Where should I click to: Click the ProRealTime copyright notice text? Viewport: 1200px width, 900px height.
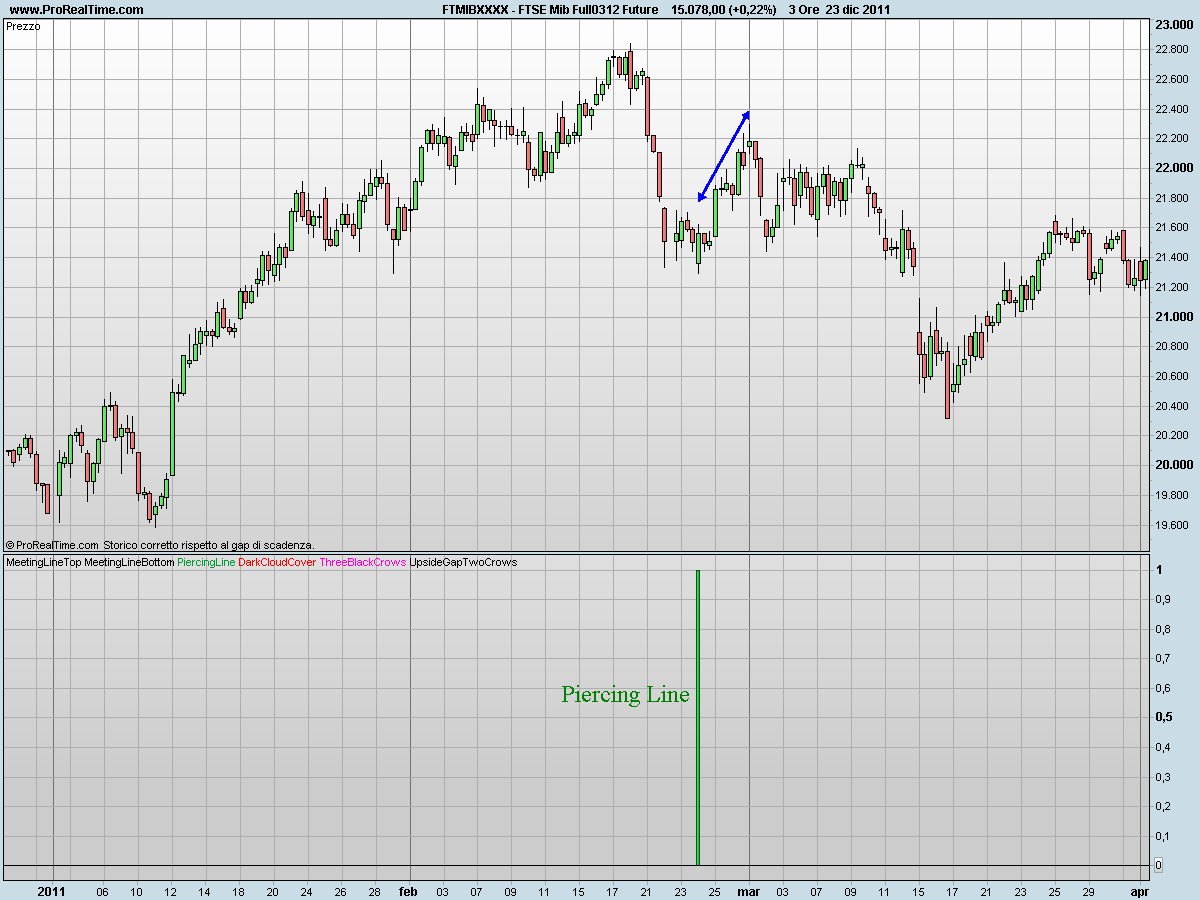coord(160,545)
